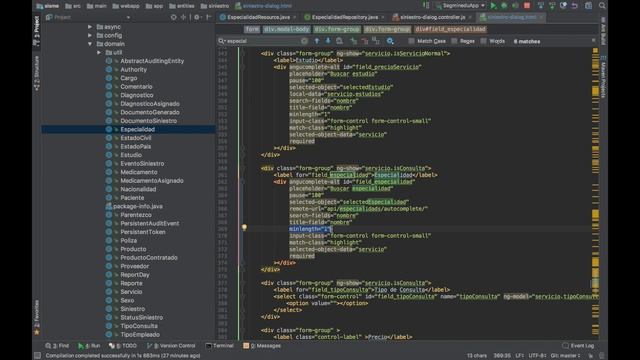Click the form breadcrumb
The image size is (640, 360).
(x=252, y=29)
